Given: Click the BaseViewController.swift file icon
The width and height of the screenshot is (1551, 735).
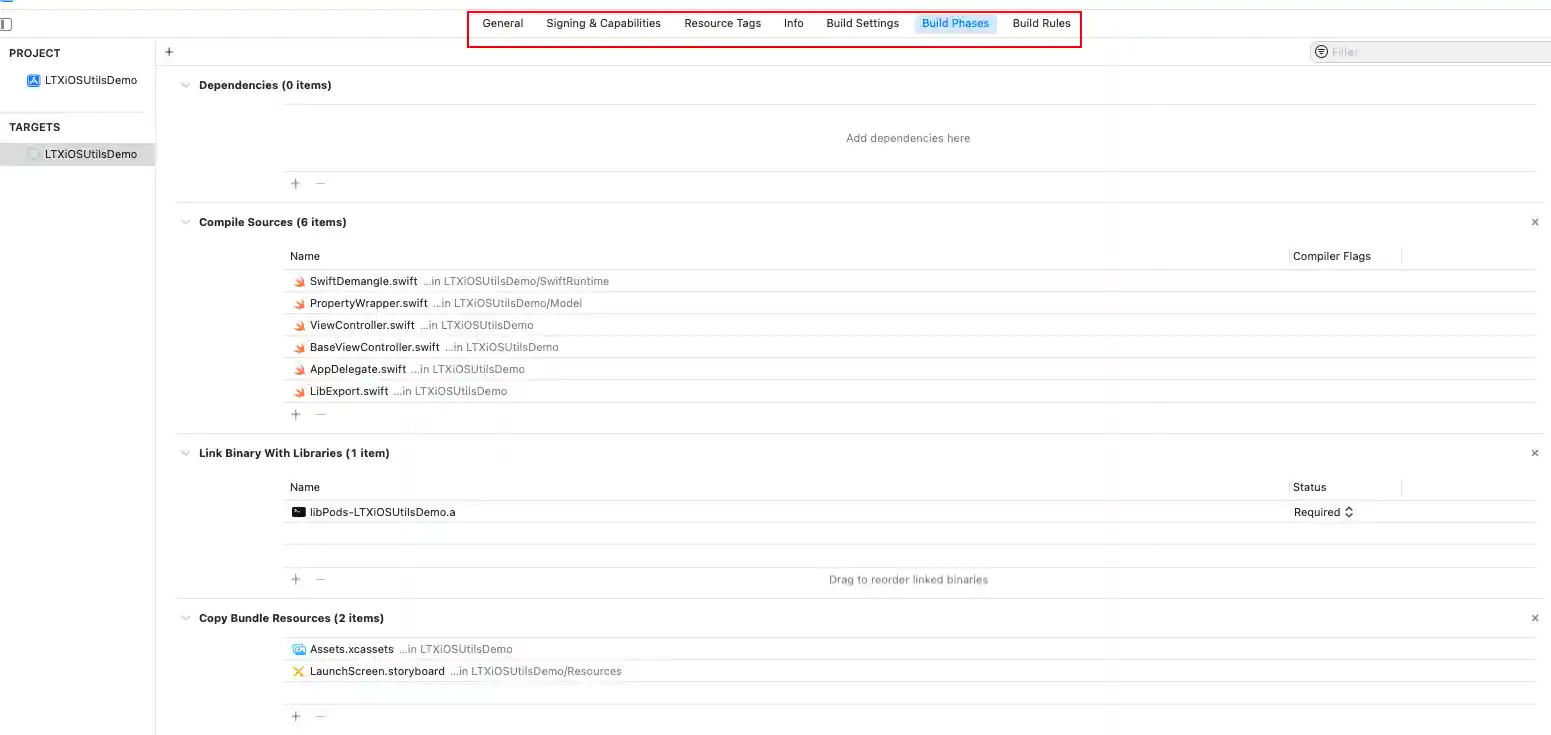Looking at the screenshot, I should pos(299,348).
